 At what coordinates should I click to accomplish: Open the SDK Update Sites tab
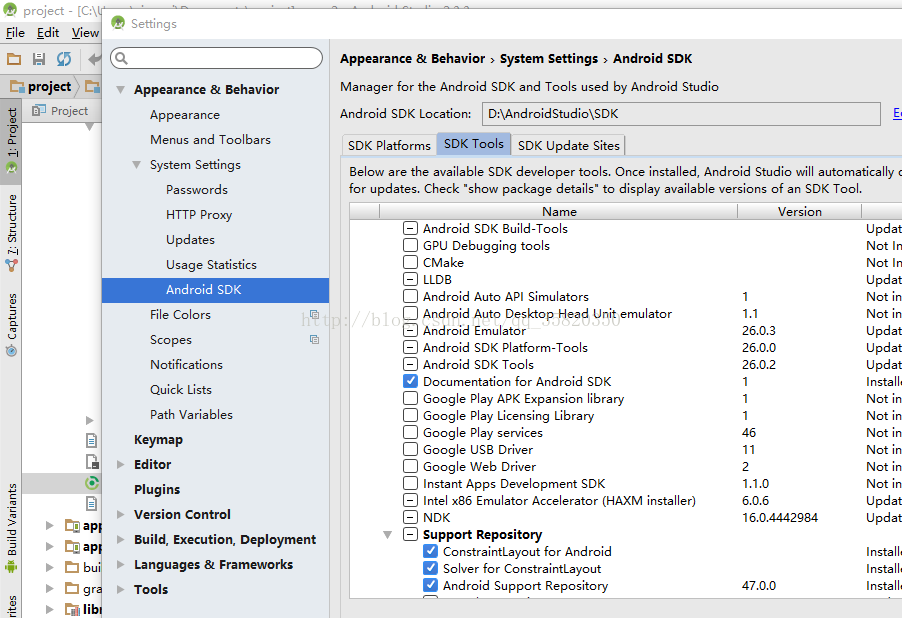point(568,146)
